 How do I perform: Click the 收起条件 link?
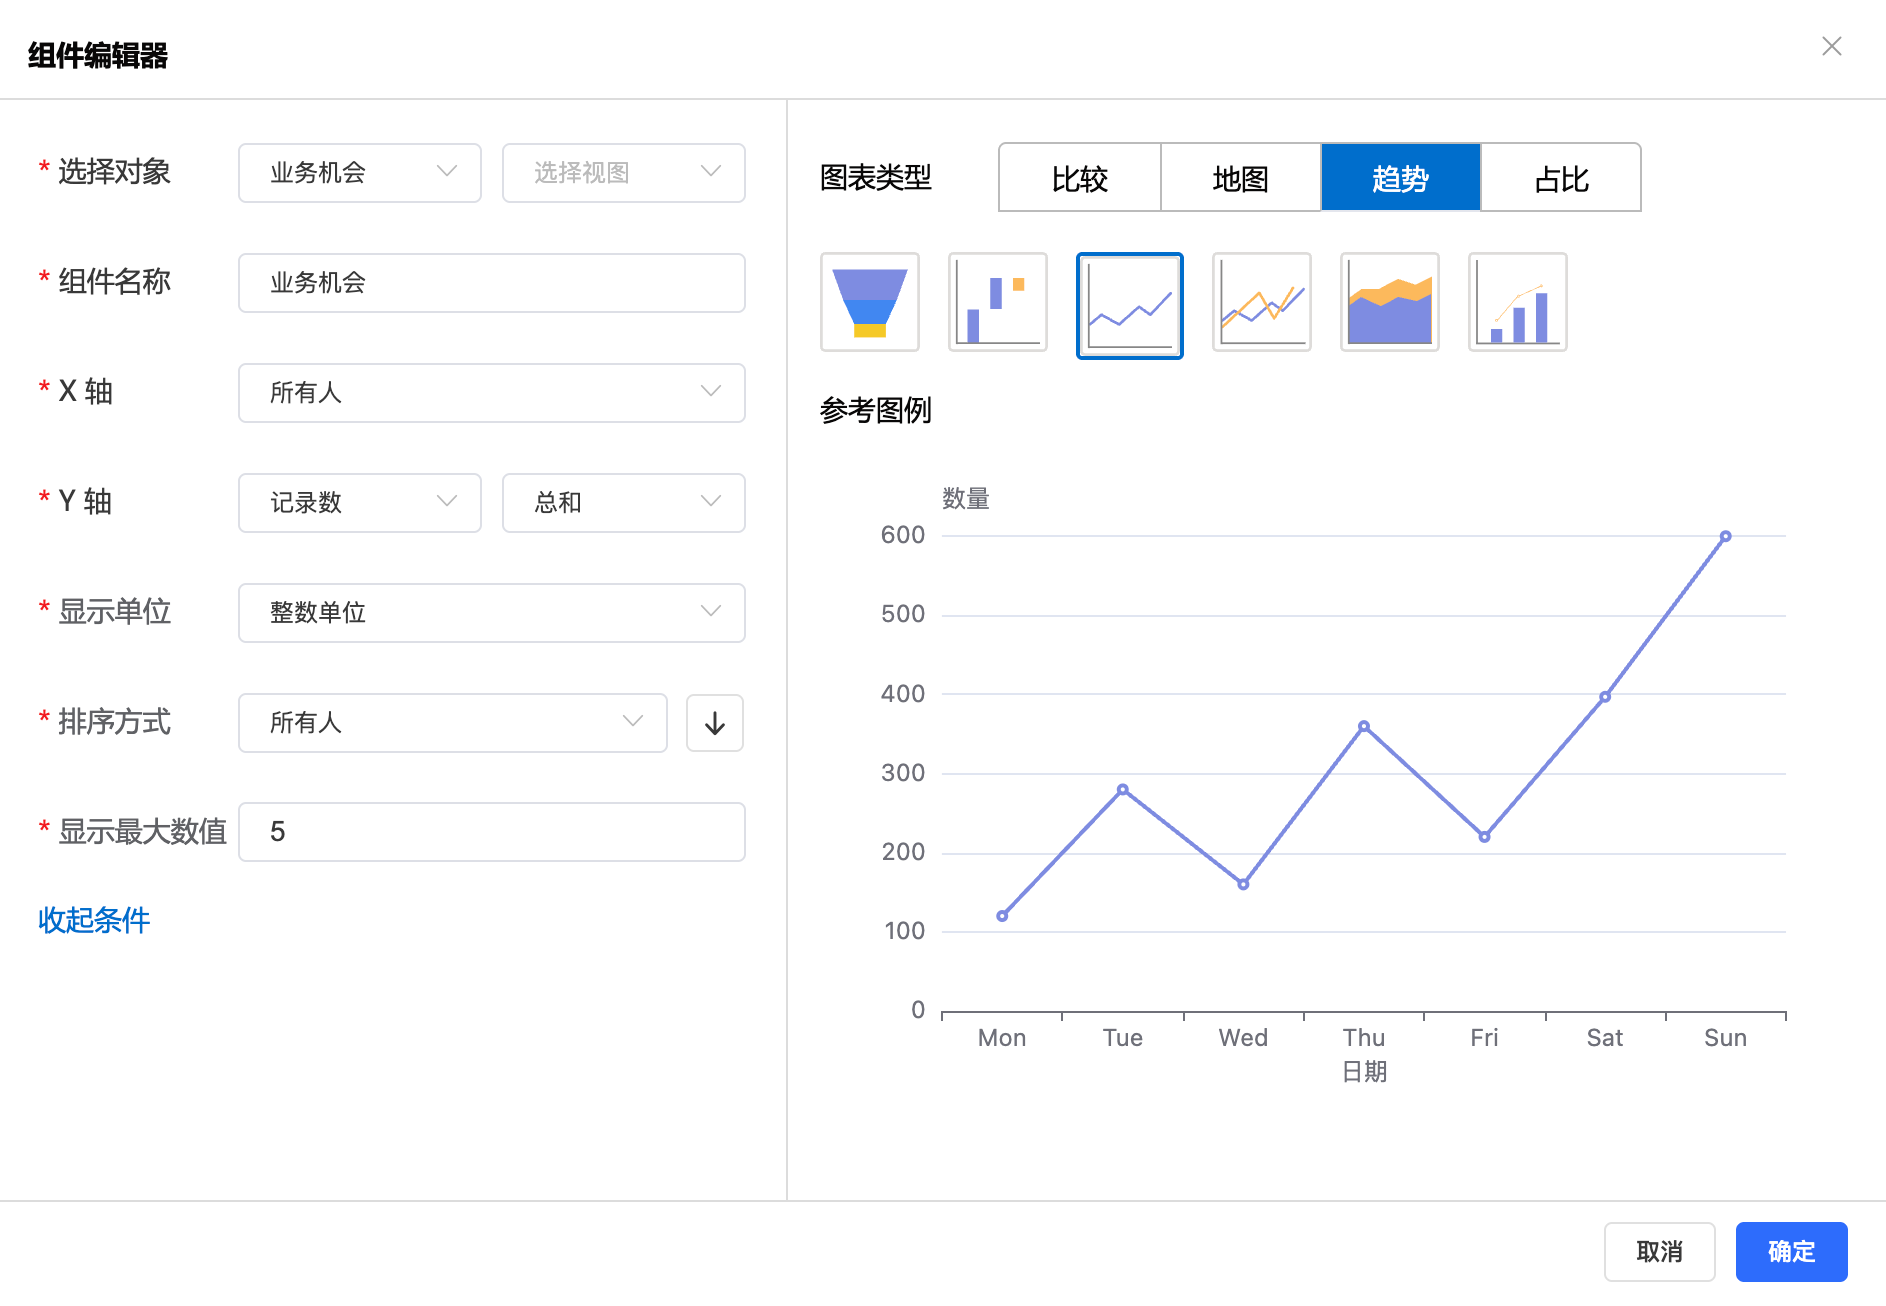point(94,920)
